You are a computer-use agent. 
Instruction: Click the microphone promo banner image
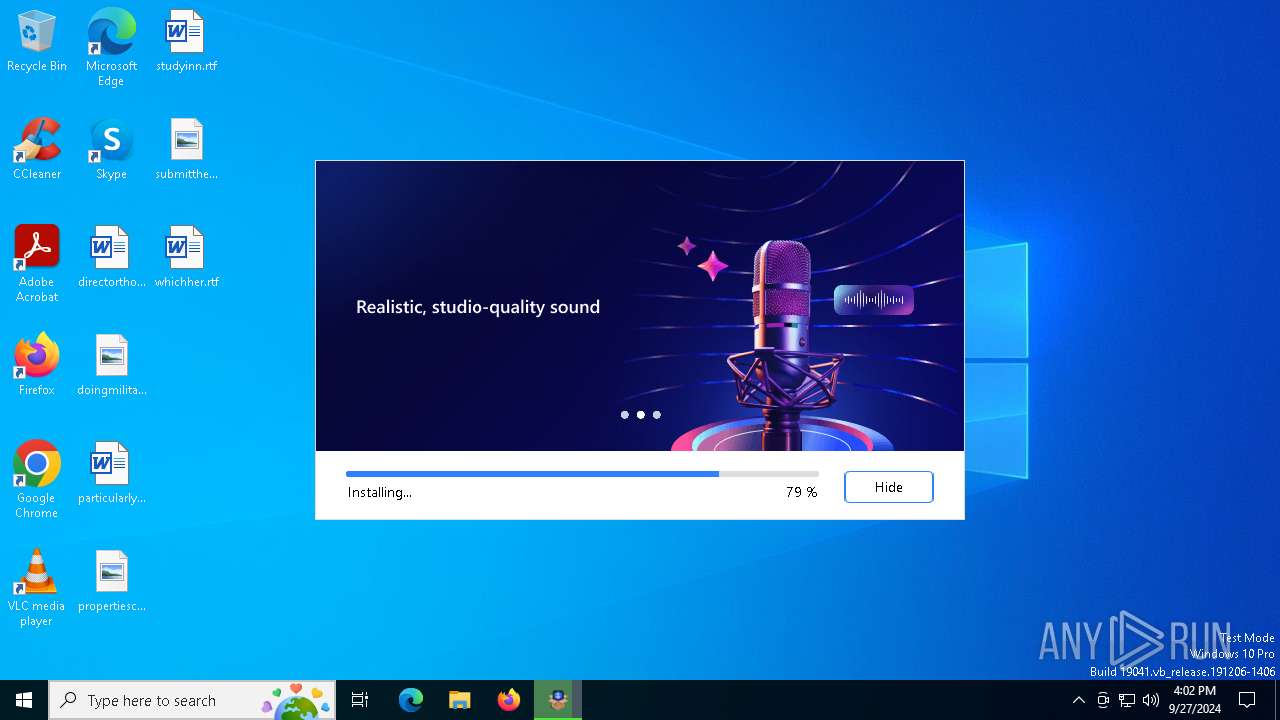640,306
